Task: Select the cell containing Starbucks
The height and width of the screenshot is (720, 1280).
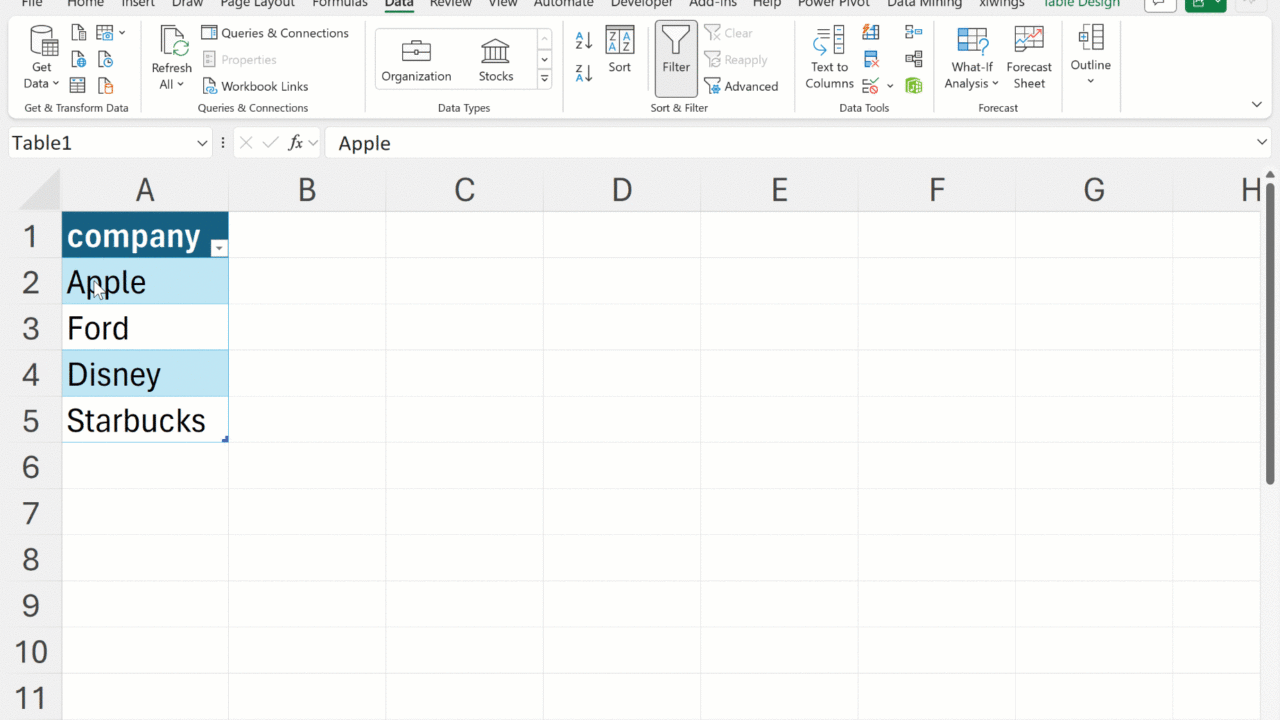Action: [x=145, y=420]
